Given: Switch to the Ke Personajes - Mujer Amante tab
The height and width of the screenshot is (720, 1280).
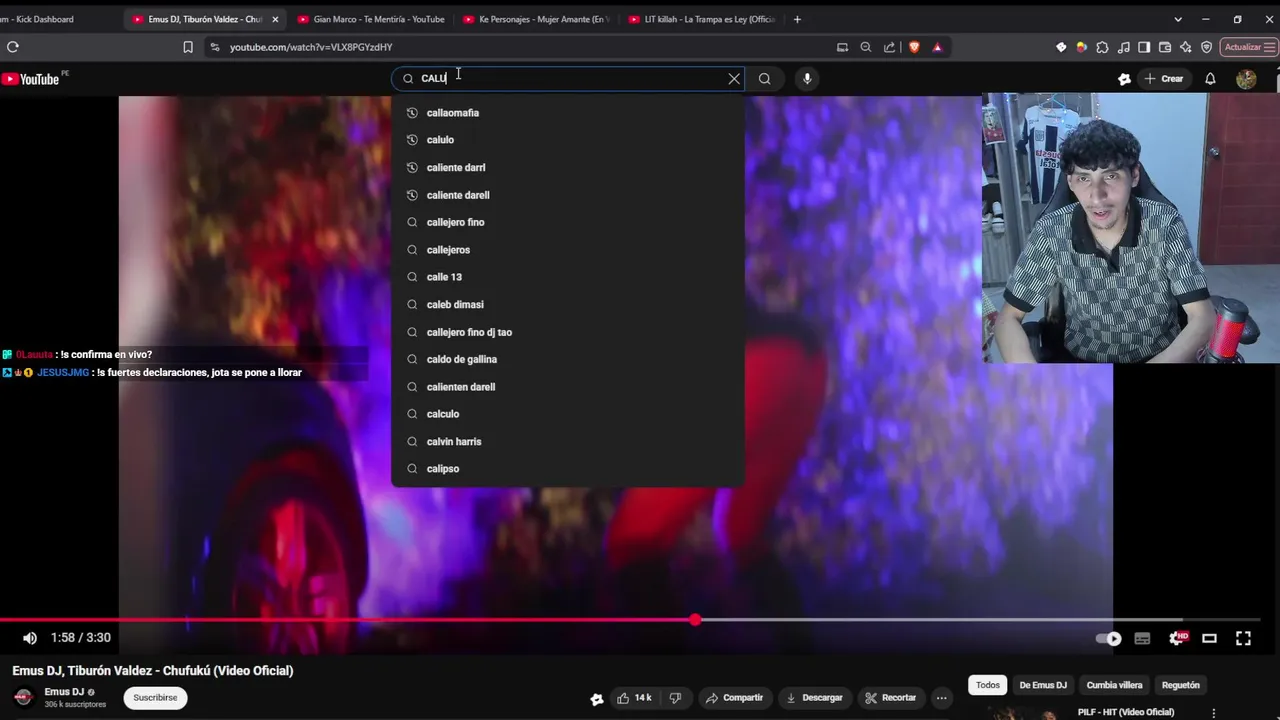Looking at the screenshot, I should coord(535,19).
